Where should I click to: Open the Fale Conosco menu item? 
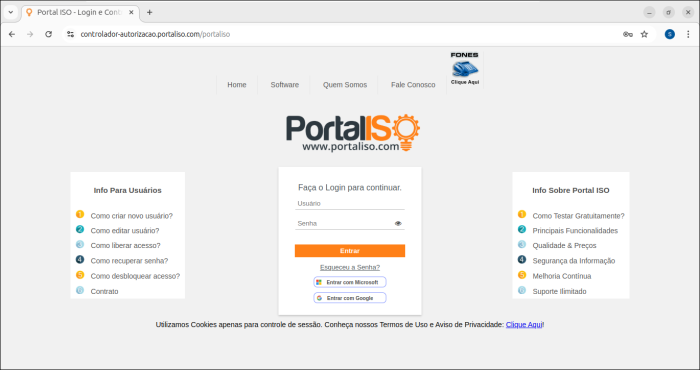click(413, 85)
